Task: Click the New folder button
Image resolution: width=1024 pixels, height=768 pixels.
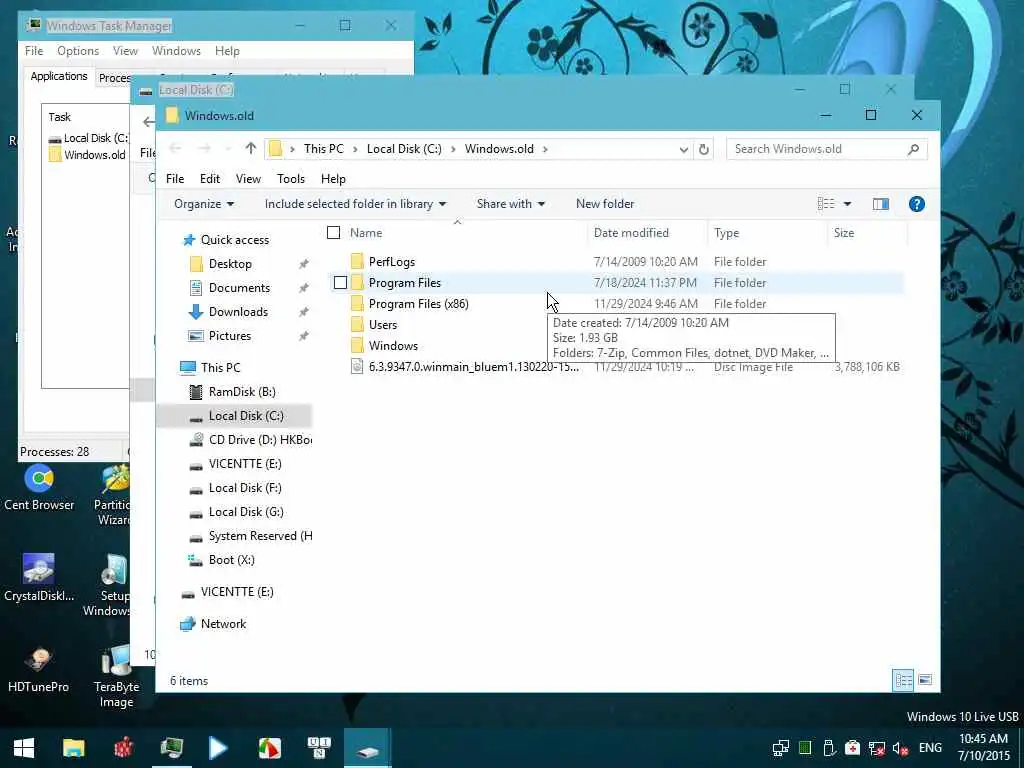Action: [605, 204]
